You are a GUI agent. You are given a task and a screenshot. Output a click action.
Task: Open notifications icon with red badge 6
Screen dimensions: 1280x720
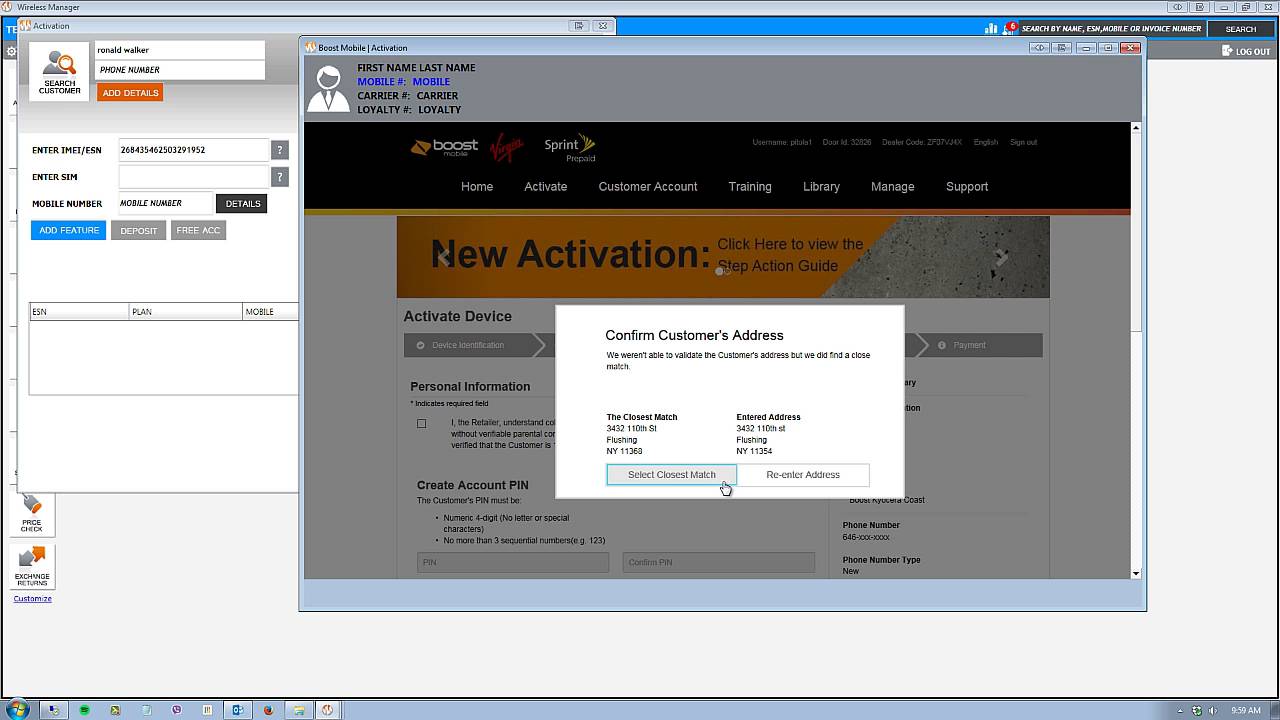1010,28
